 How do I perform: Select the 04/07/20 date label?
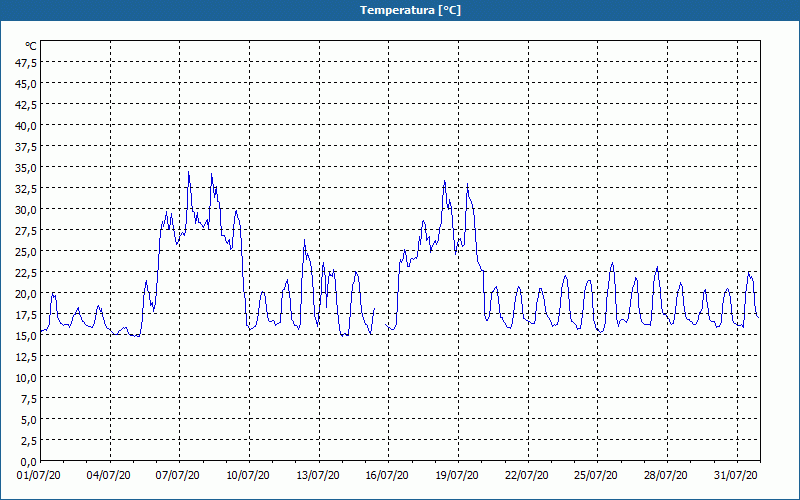(x=108, y=476)
